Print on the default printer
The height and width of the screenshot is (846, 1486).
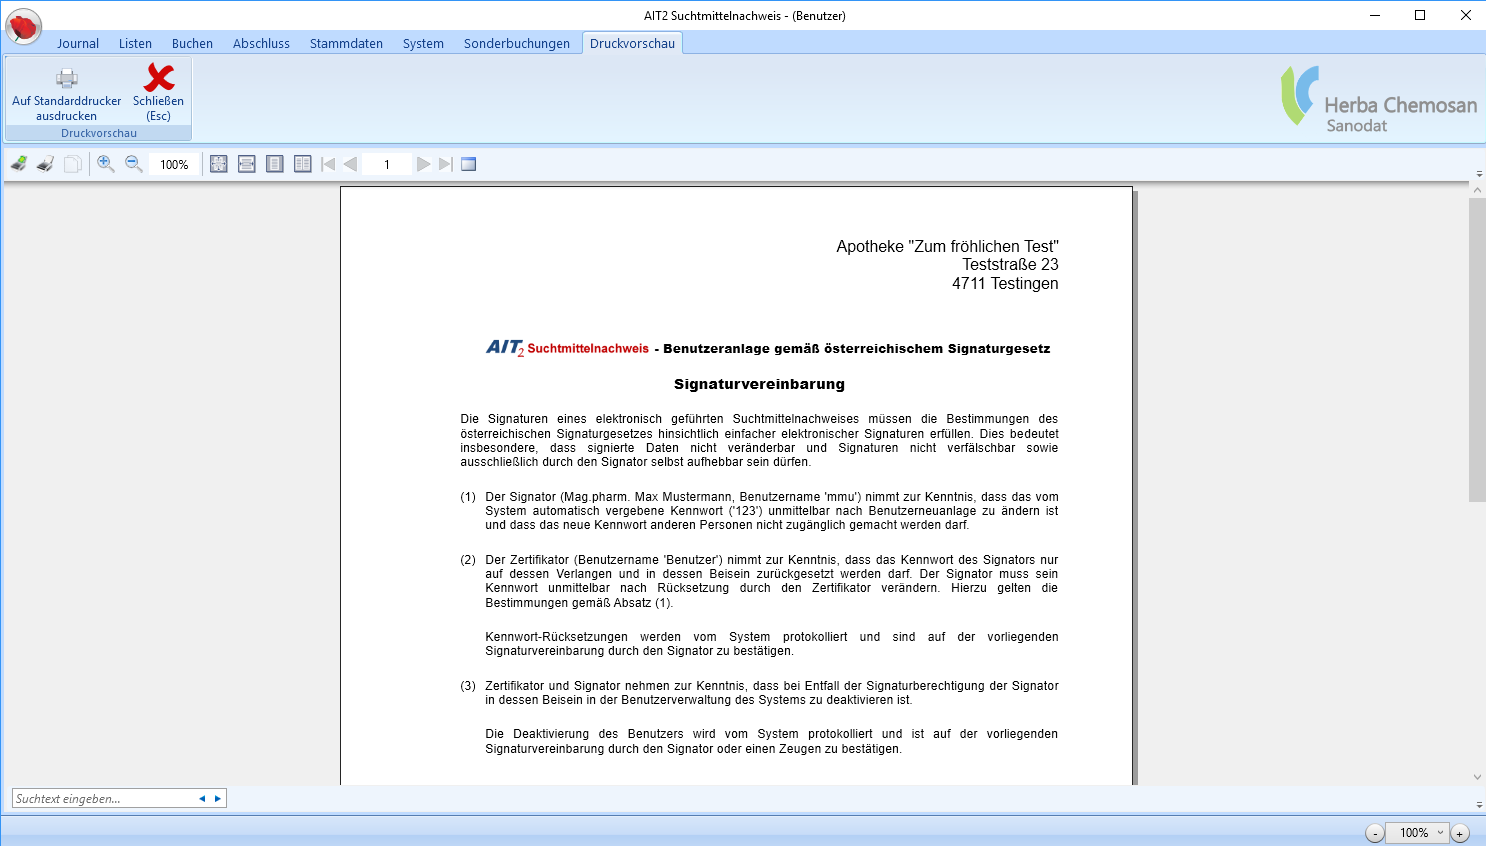coord(67,94)
